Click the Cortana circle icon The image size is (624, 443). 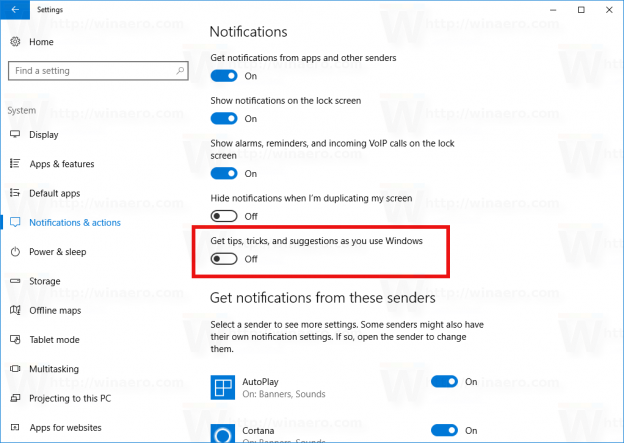[x=222, y=434]
